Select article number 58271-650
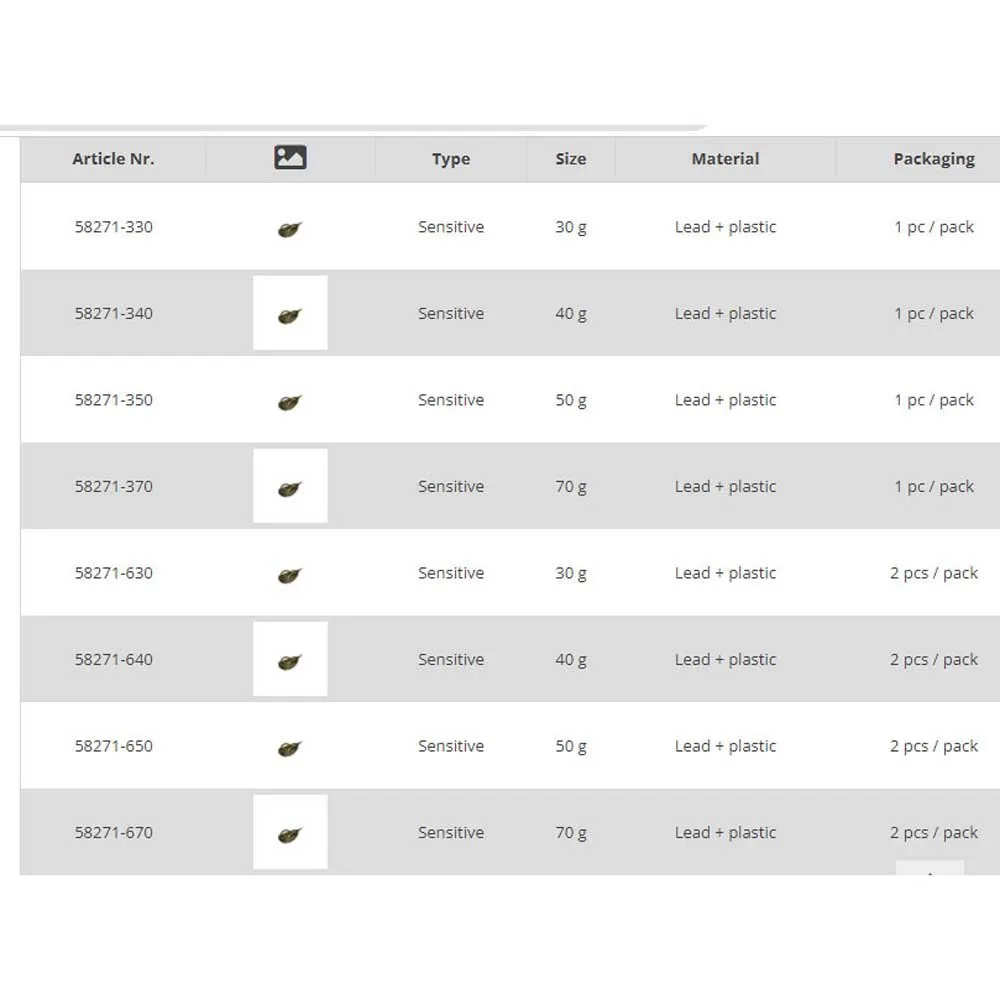1000x1000 pixels. [114, 746]
